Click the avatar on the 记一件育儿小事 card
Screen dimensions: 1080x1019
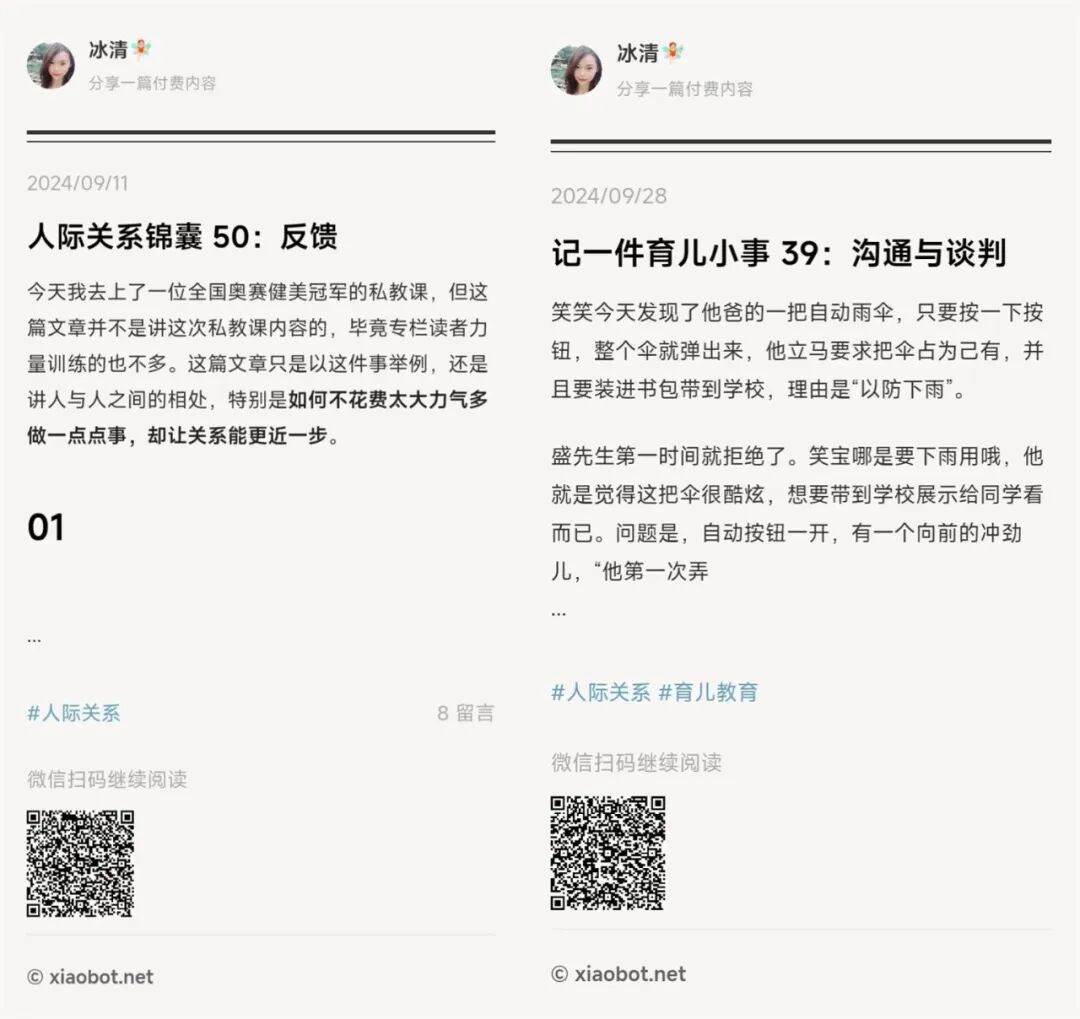click(x=577, y=70)
